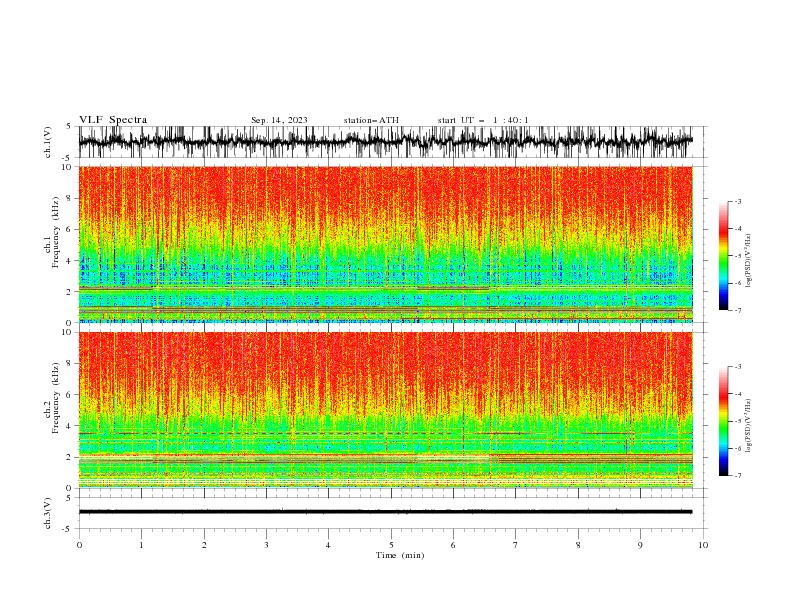Select the "start UT = 1:40:1" text

pyautogui.click(x=483, y=120)
